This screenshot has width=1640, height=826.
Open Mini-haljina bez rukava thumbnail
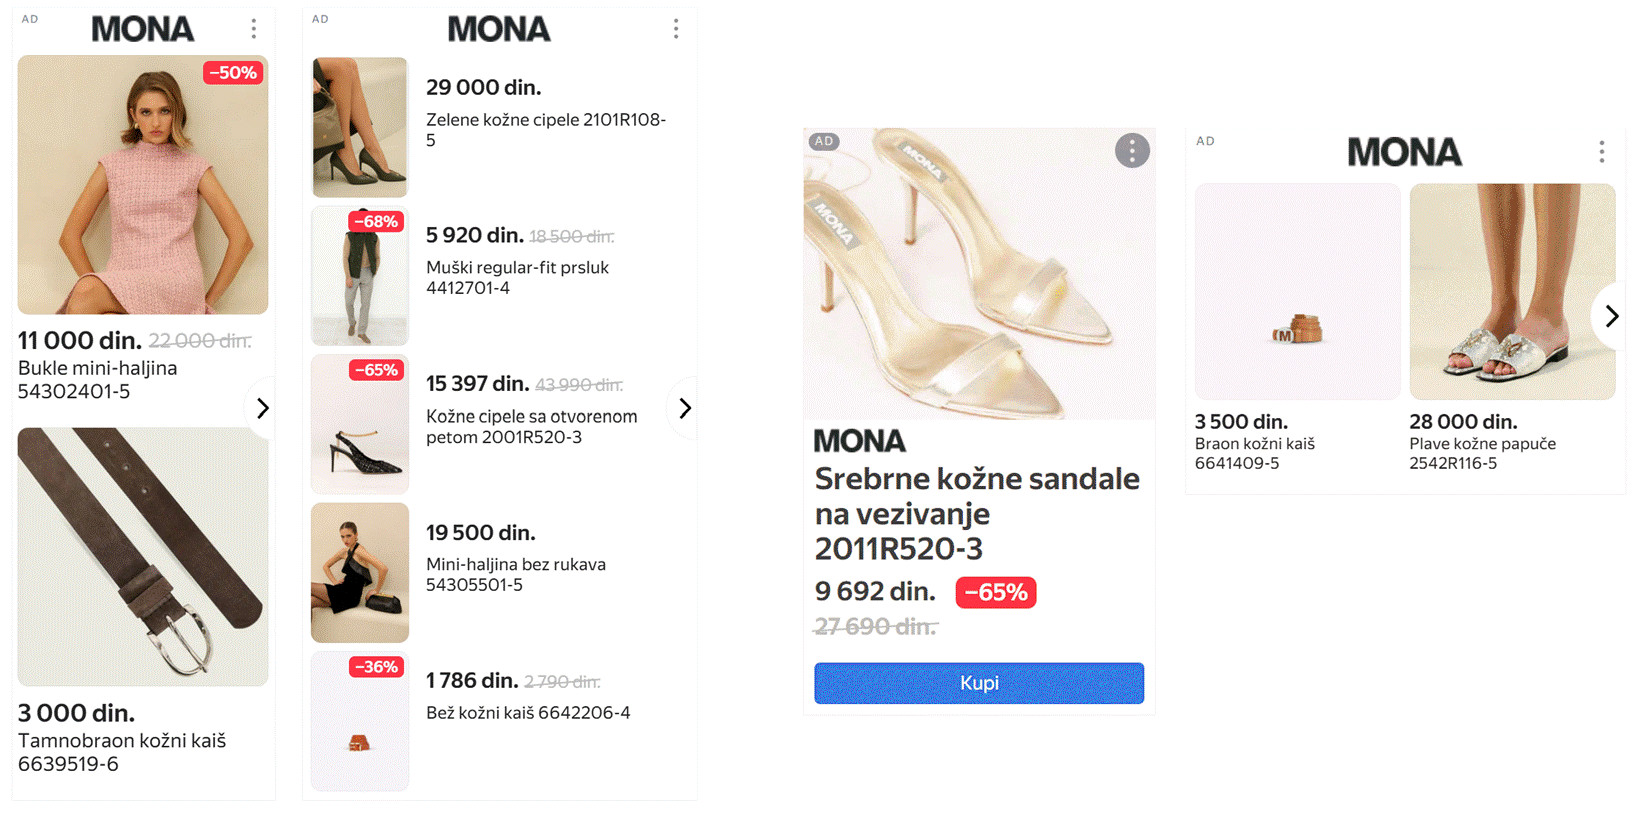tap(360, 572)
